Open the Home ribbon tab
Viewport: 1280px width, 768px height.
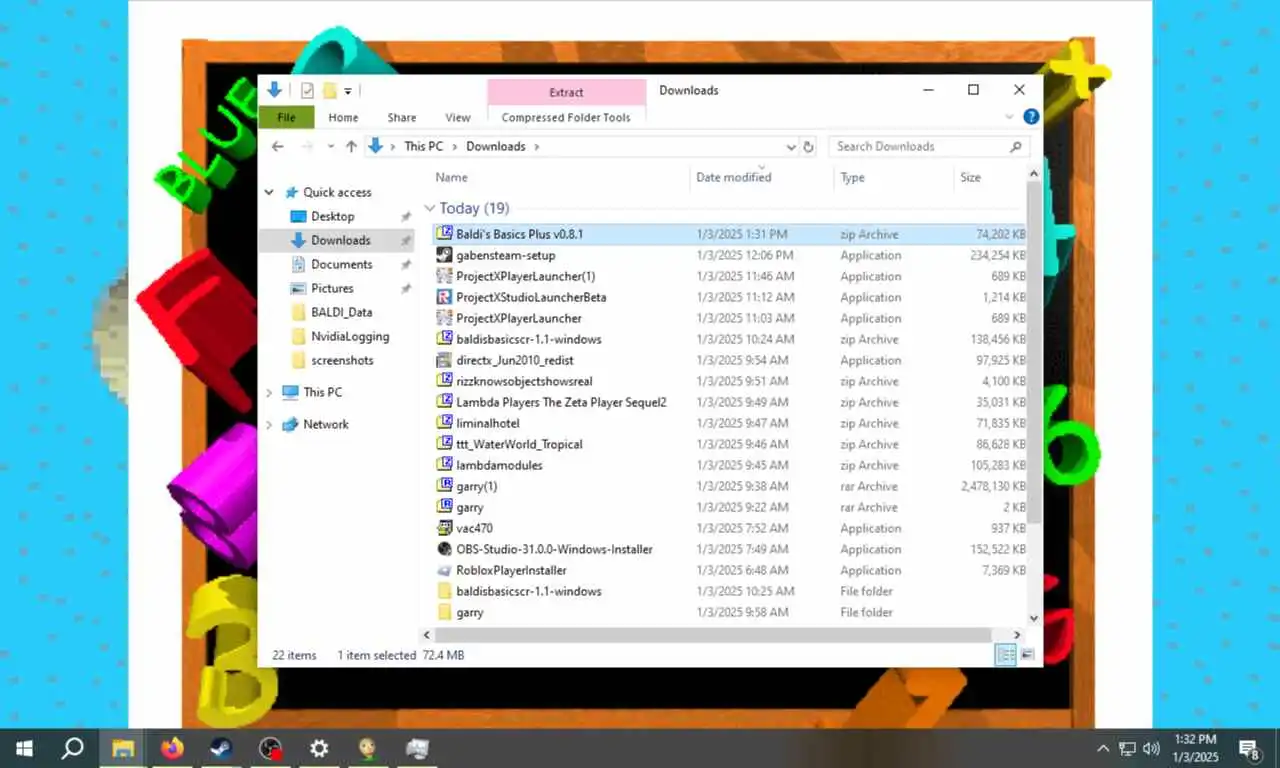click(343, 117)
